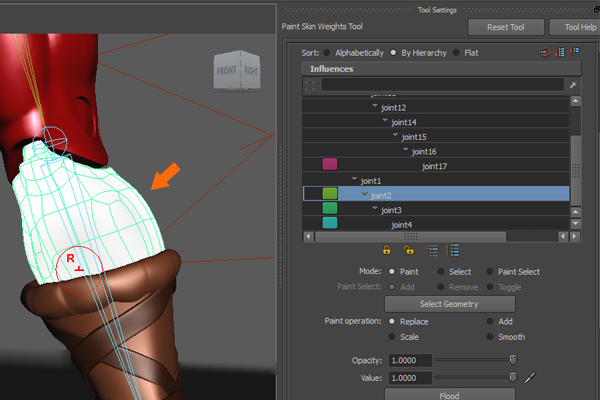The image size is (600, 400).
Task: Set sort mode to Flat
Action: pos(457,52)
